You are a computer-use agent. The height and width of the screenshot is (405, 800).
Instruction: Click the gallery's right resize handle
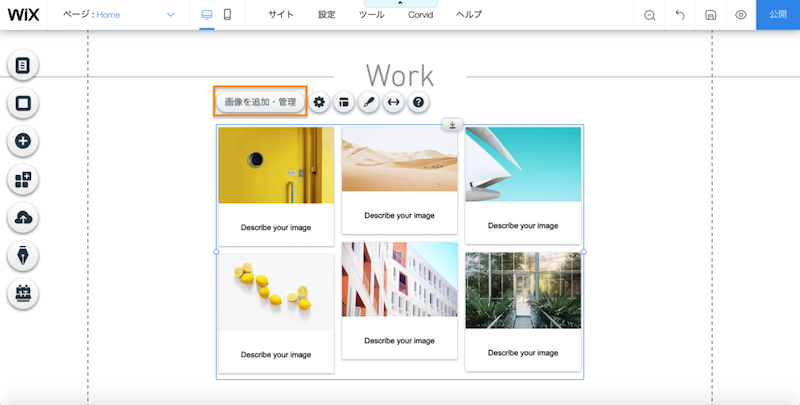coord(584,251)
